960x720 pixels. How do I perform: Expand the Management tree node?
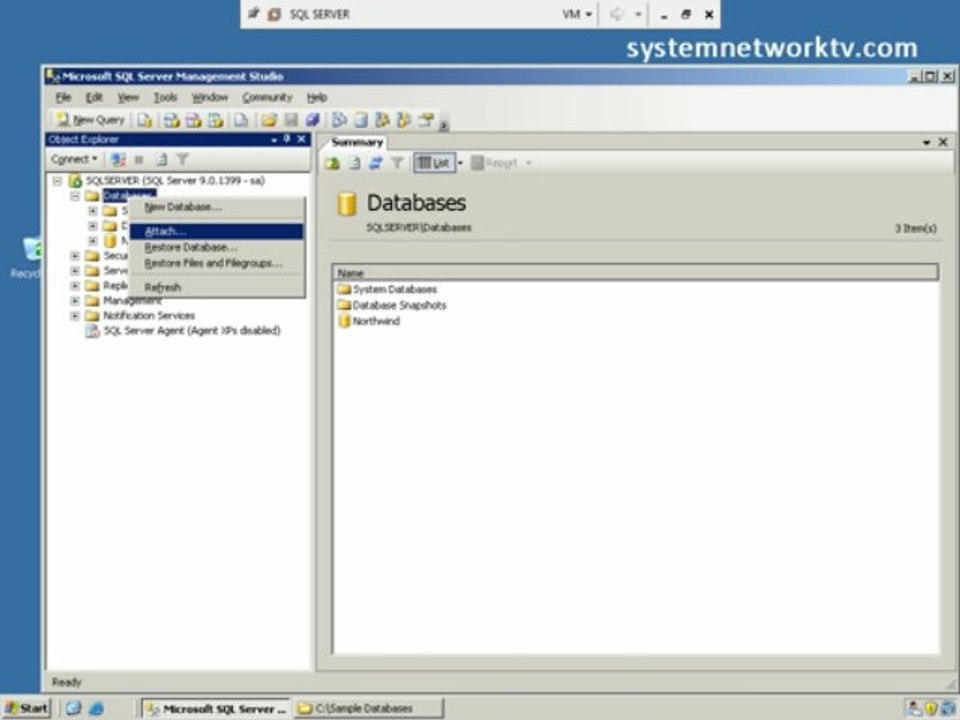[75, 301]
